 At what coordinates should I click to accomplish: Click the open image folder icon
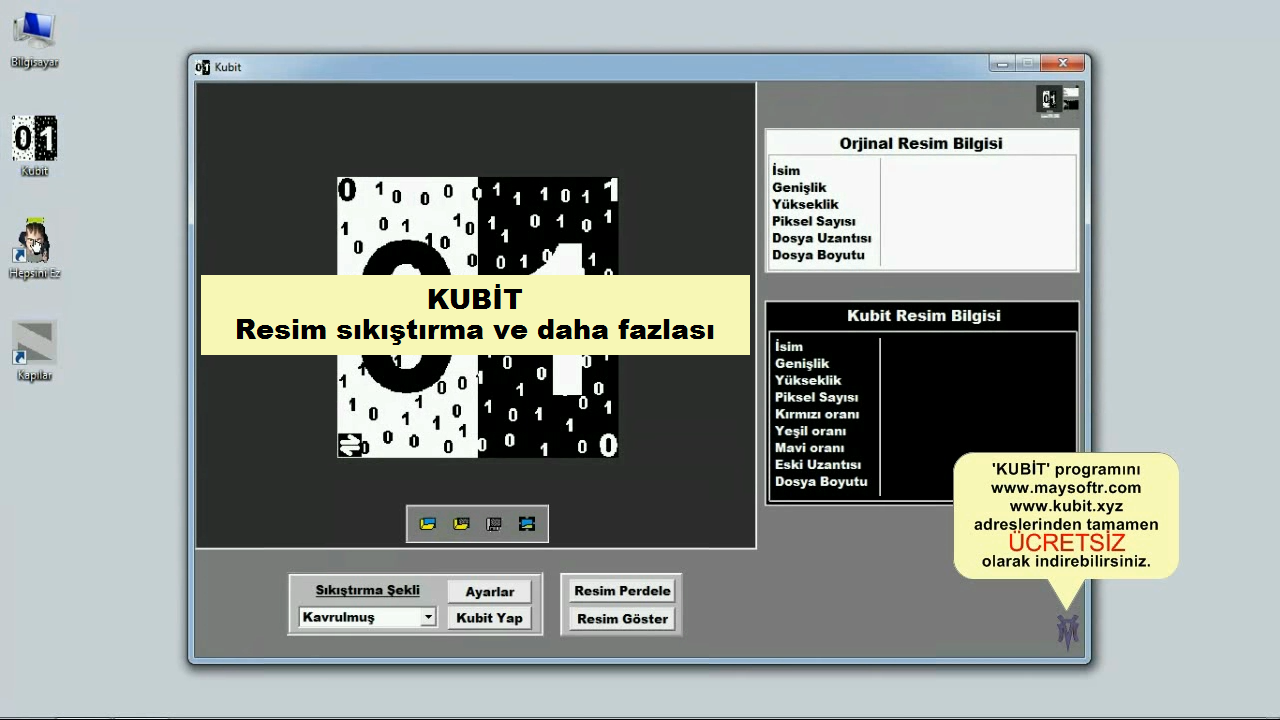(x=428, y=524)
